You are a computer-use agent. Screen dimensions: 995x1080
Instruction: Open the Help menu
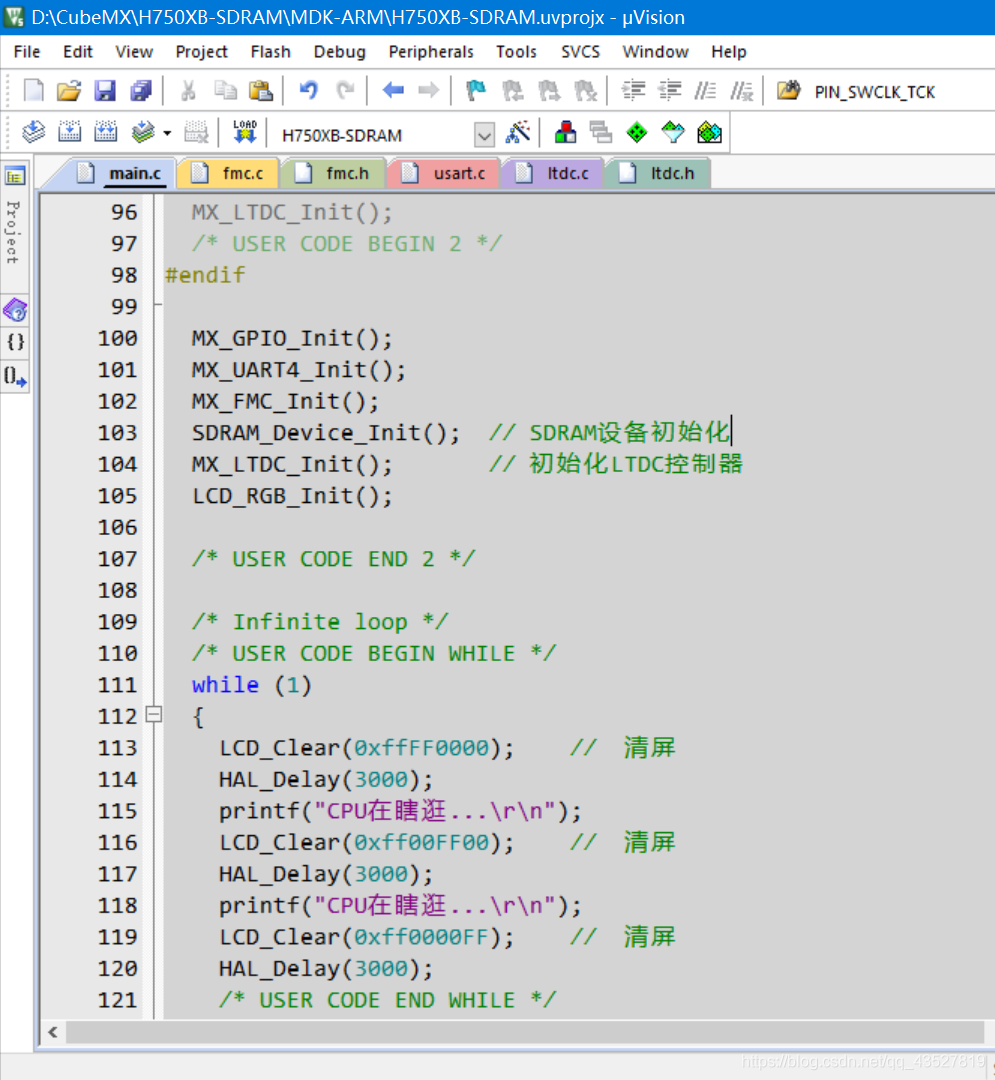(729, 52)
